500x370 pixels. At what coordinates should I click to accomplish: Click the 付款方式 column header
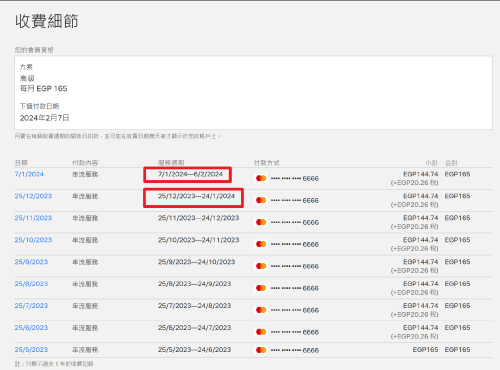coord(266,163)
